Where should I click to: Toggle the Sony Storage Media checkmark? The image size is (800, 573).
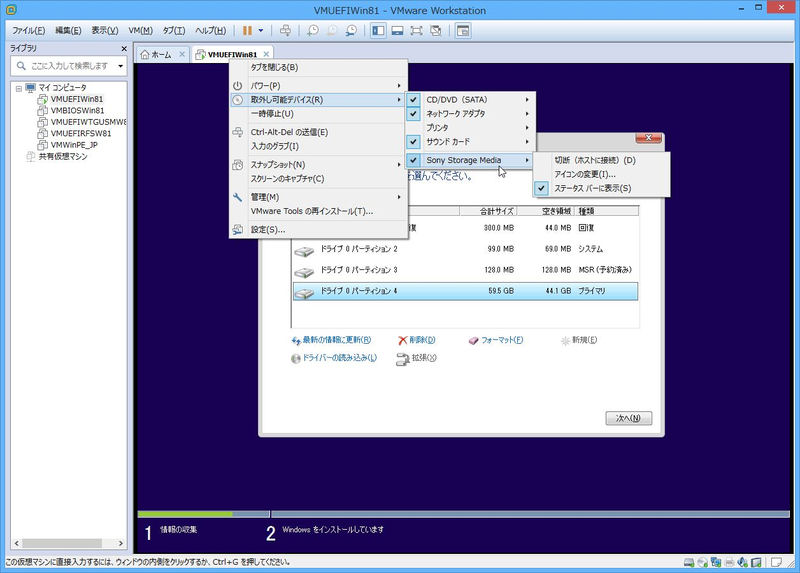pyautogui.click(x=413, y=160)
